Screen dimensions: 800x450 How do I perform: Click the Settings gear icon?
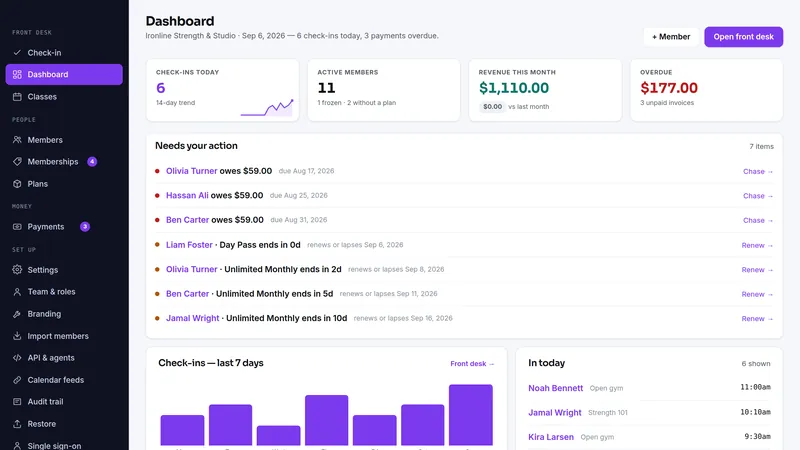pos(17,269)
